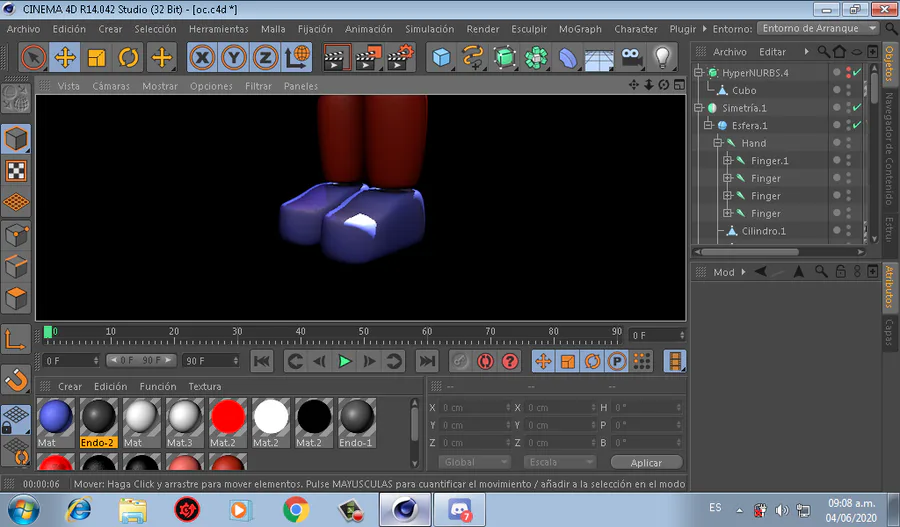
Task: Toggle Cilindro.1 visibility dots
Action: [x=848, y=231]
